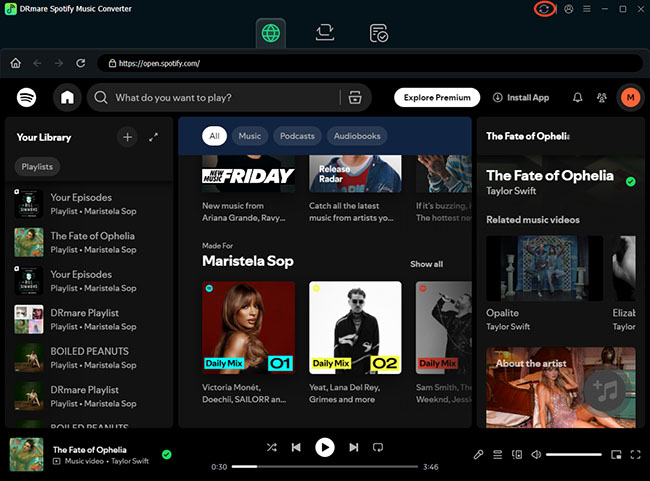The height and width of the screenshot is (481, 650).
Task: Reload the Spotify web page
Action: (x=80, y=63)
